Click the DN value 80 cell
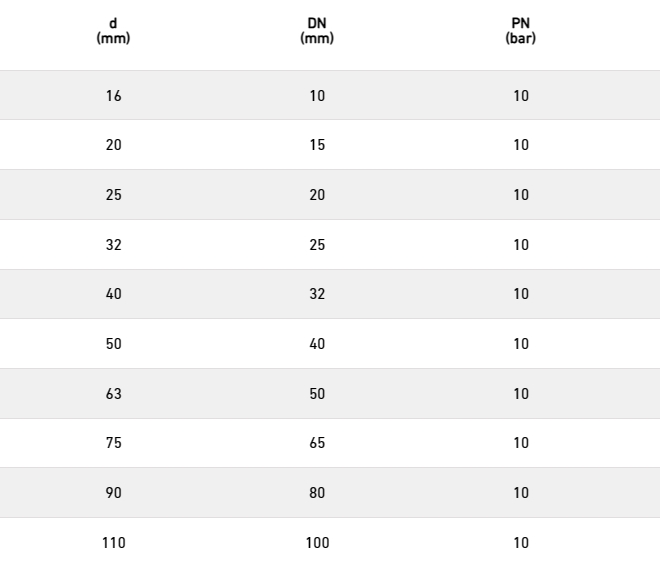This screenshot has width=660, height=562. (317, 493)
